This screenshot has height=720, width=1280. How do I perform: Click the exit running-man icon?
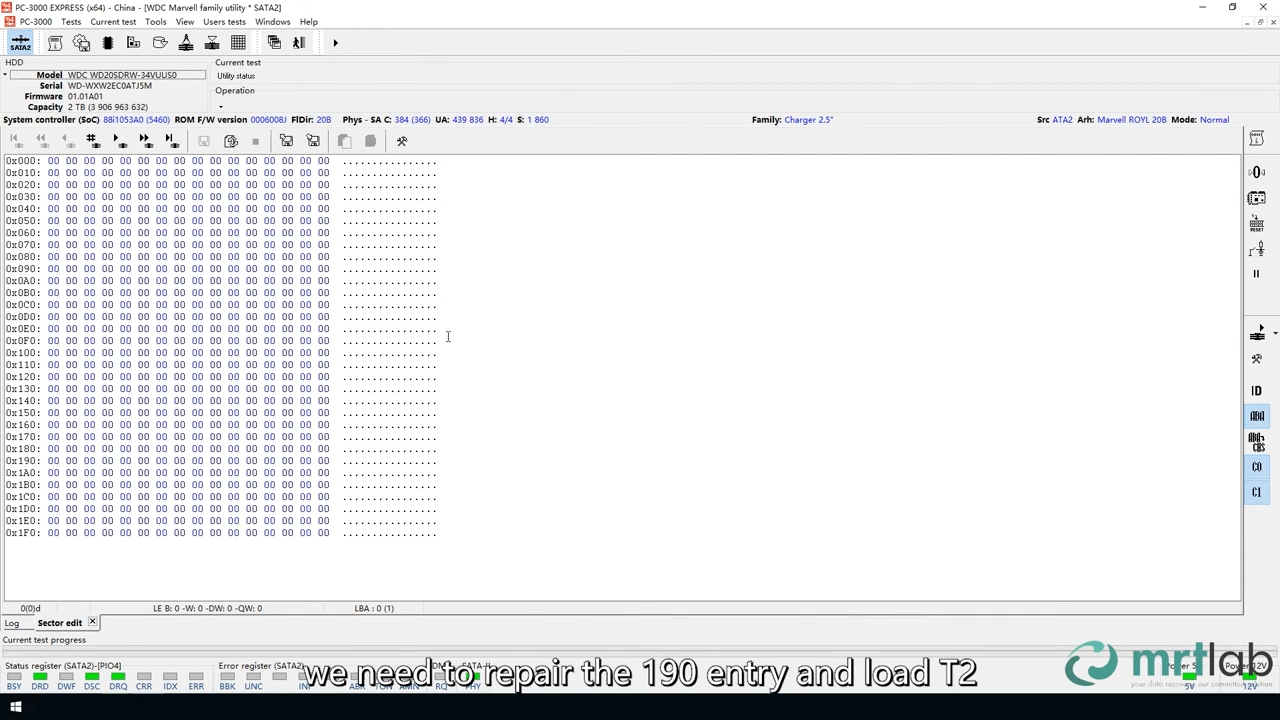click(299, 43)
